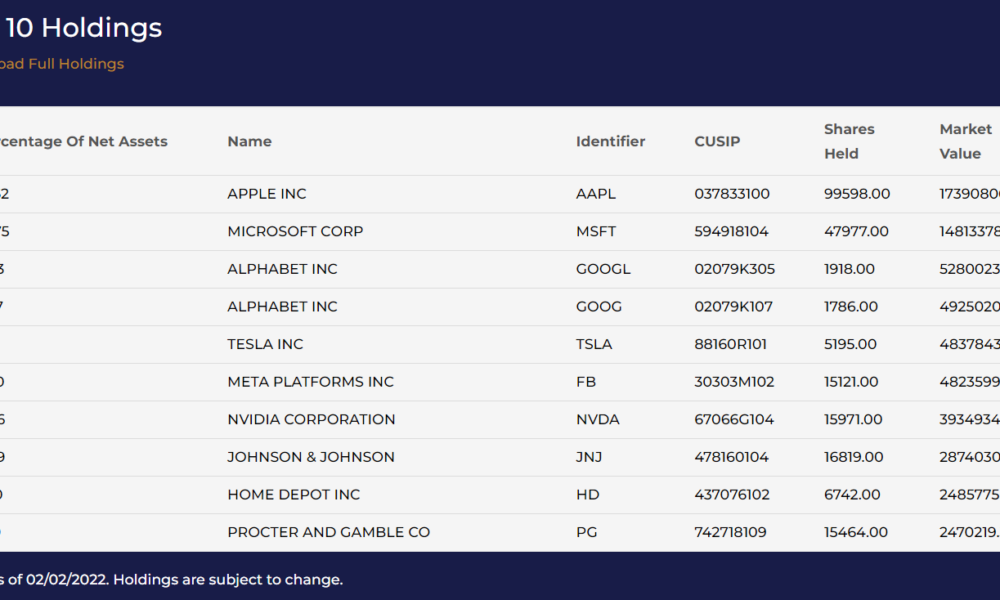Select the APPLE INC name cell
The height and width of the screenshot is (600, 1000).
click(267, 194)
